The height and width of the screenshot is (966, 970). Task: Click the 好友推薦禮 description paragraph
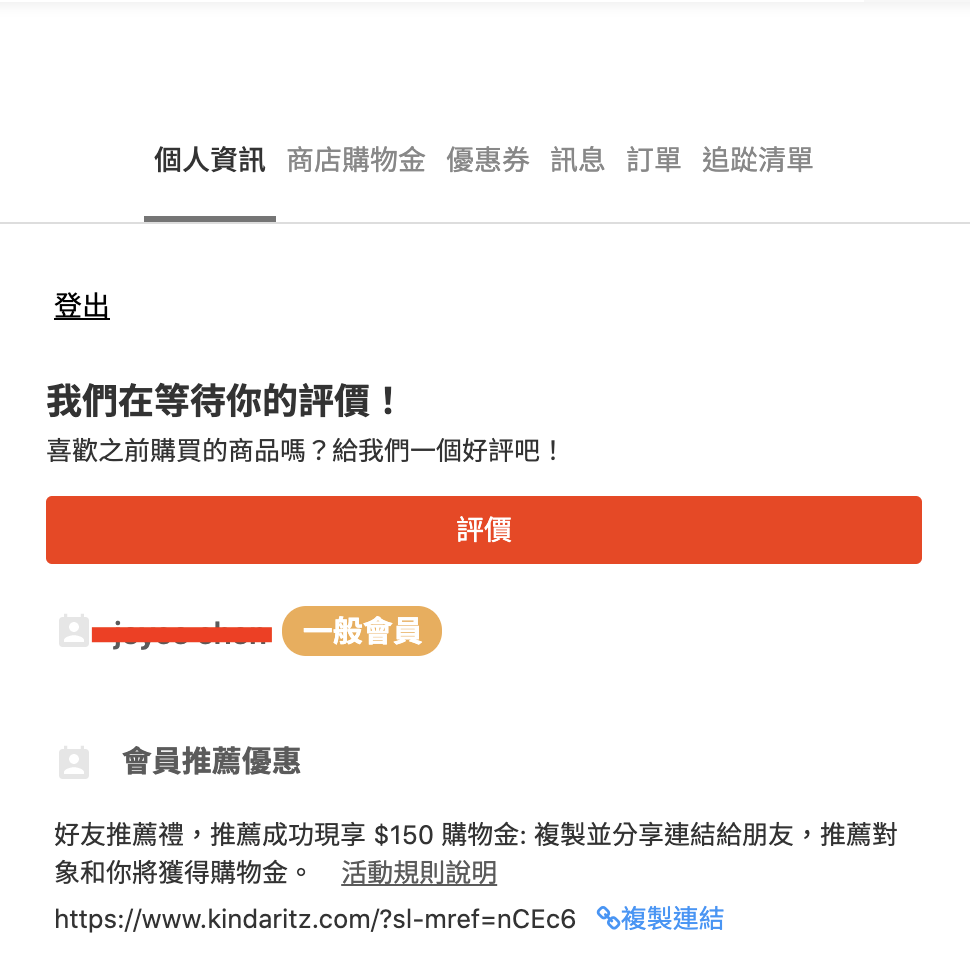475,835
